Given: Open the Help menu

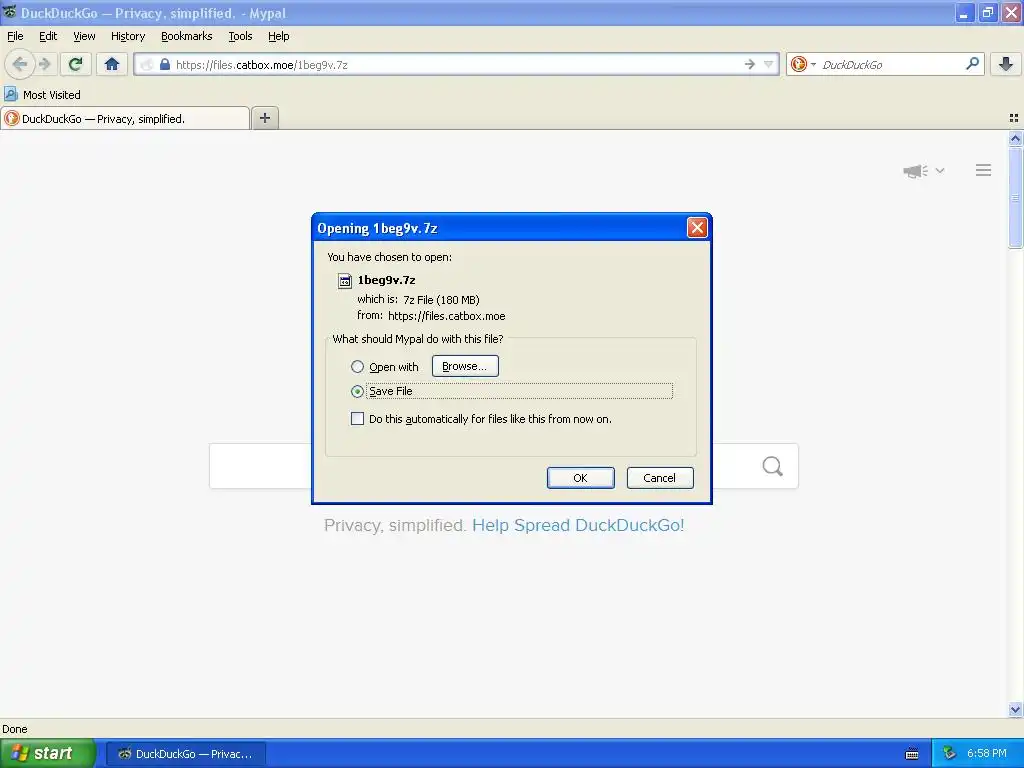Looking at the screenshot, I should coord(279,36).
